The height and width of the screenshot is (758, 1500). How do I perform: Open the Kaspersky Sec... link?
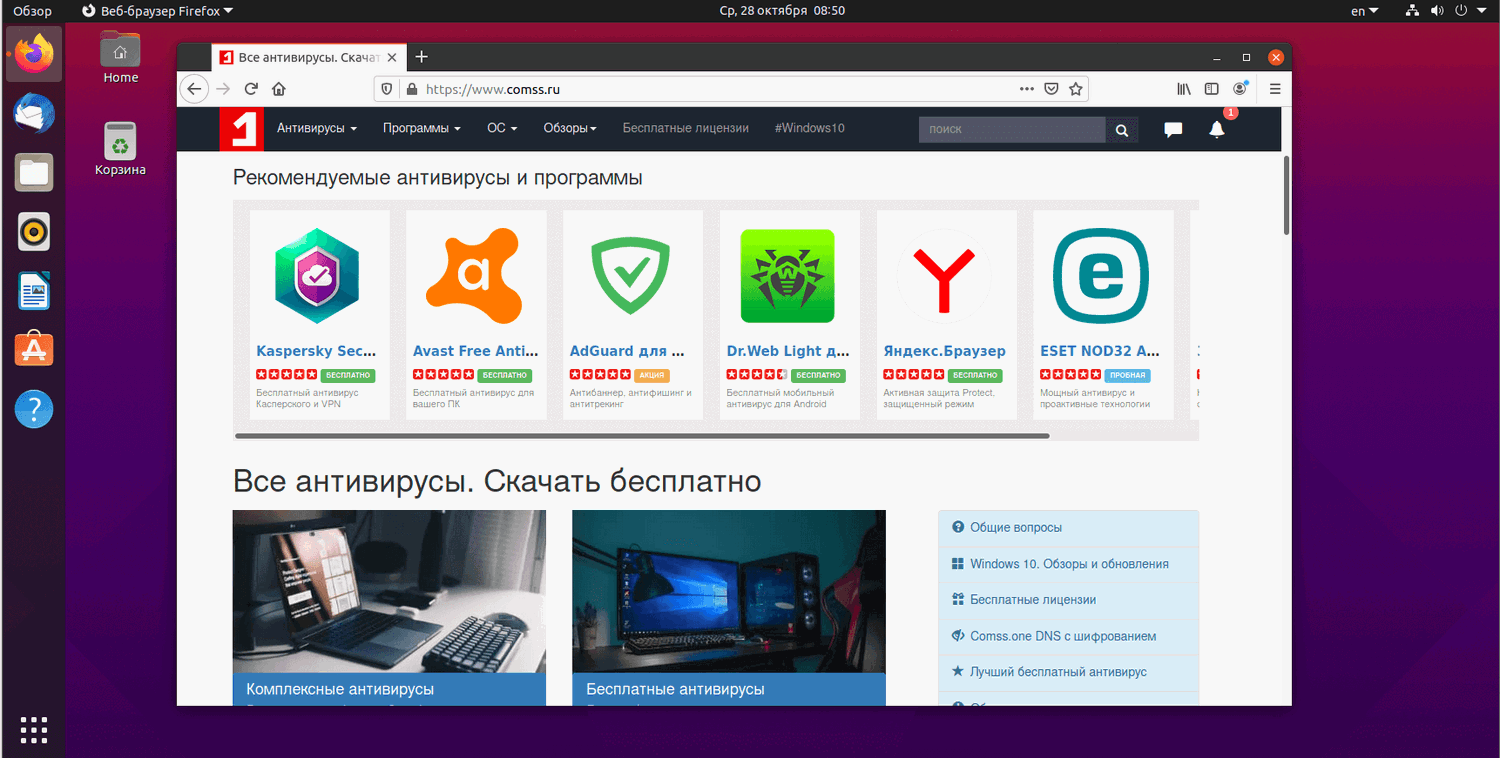(x=317, y=351)
